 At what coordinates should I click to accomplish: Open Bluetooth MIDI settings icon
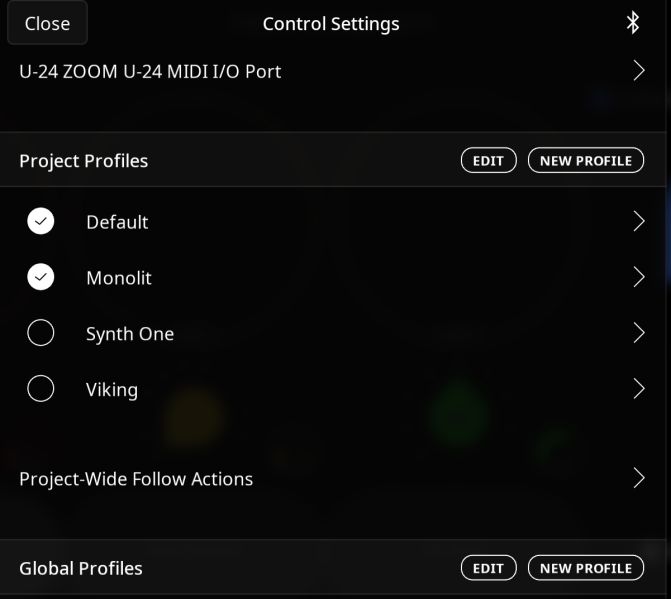click(632, 23)
